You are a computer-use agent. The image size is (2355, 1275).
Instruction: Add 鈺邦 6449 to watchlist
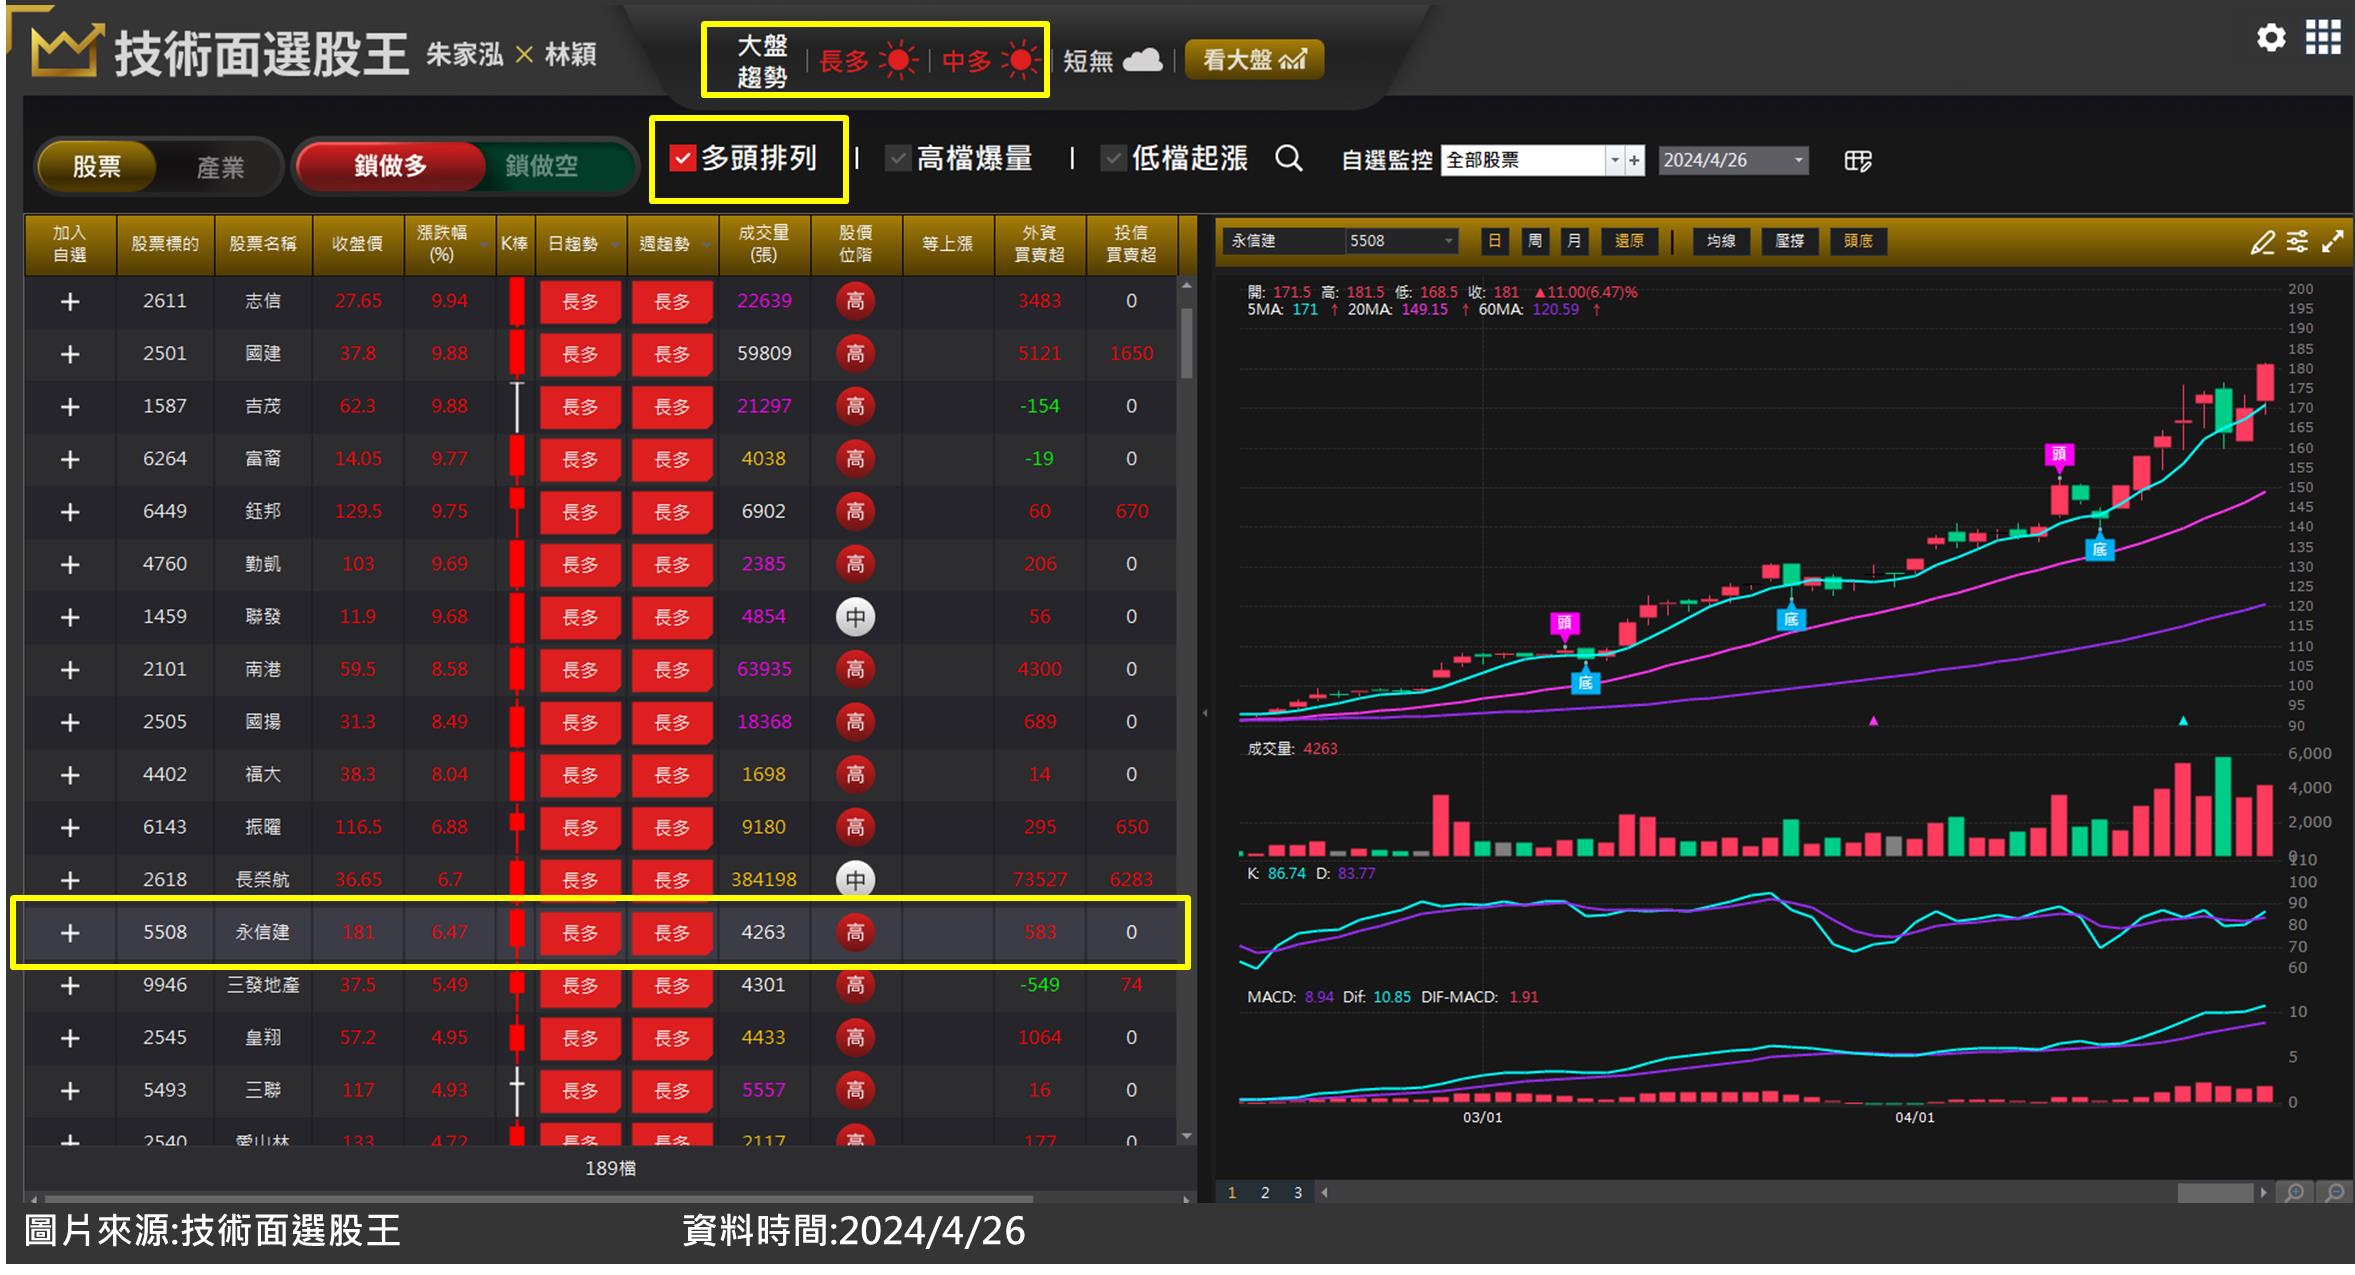(x=70, y=513)
